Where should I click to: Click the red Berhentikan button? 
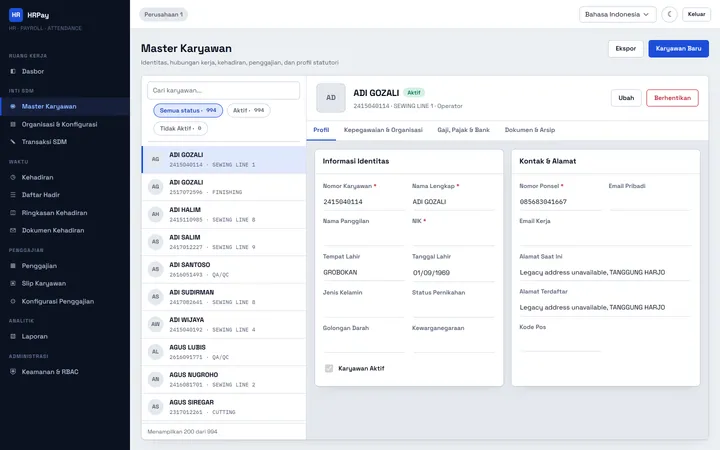point(672,98)
